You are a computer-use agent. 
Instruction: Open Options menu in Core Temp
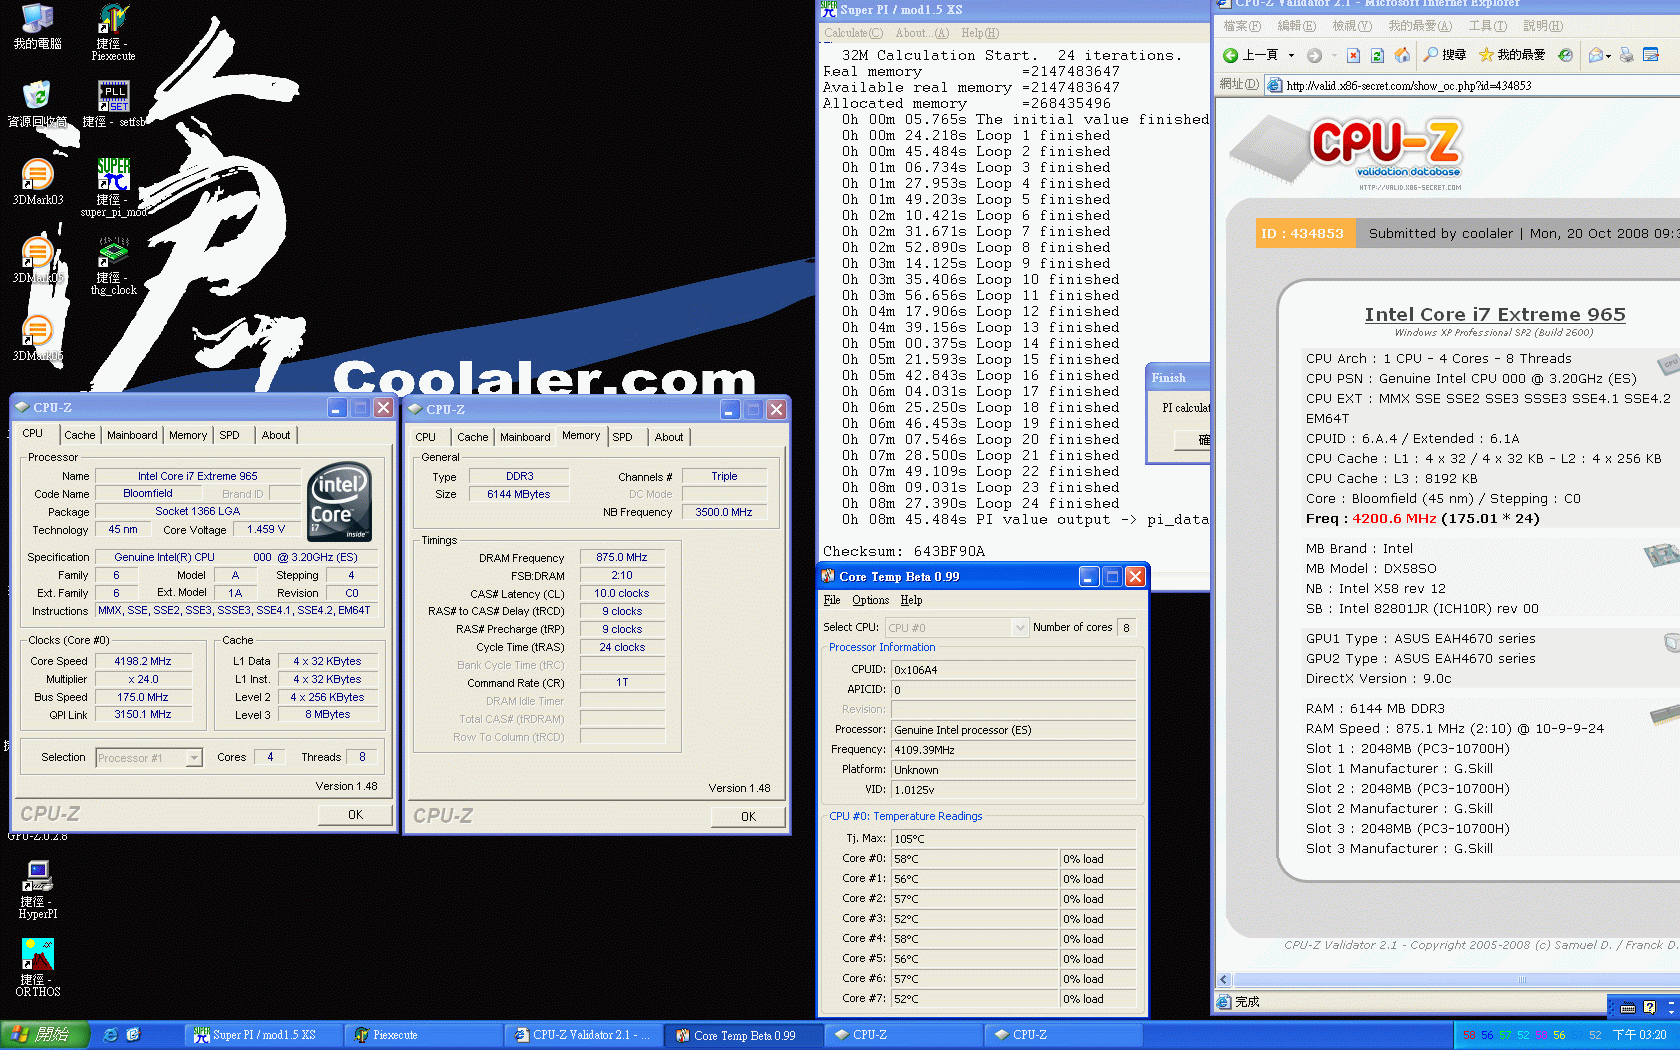coord(870,600)
